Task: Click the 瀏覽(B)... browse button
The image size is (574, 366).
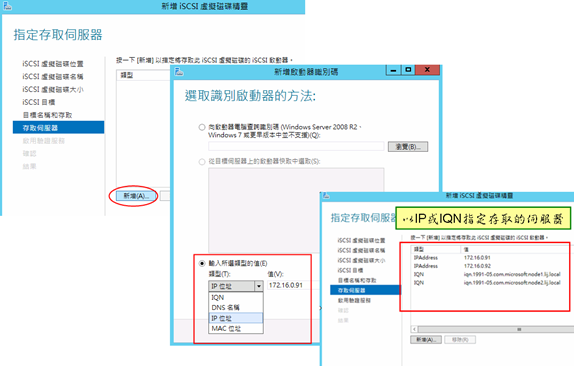Action: 408,146
